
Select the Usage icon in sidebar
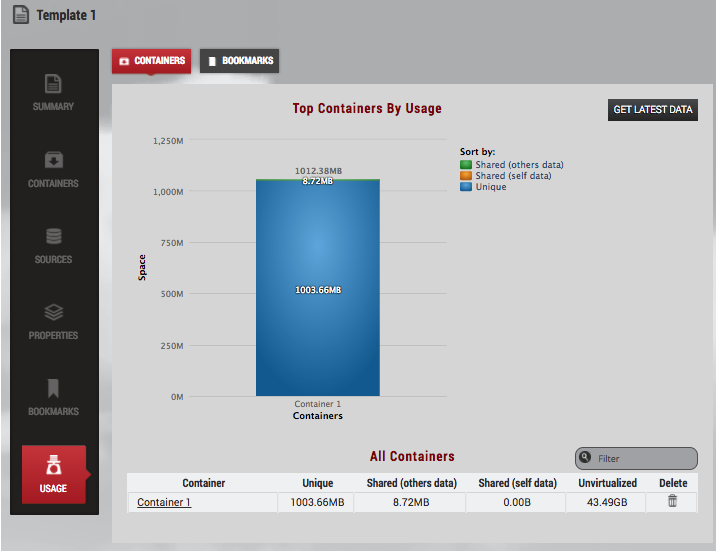[x=53, y=466]
